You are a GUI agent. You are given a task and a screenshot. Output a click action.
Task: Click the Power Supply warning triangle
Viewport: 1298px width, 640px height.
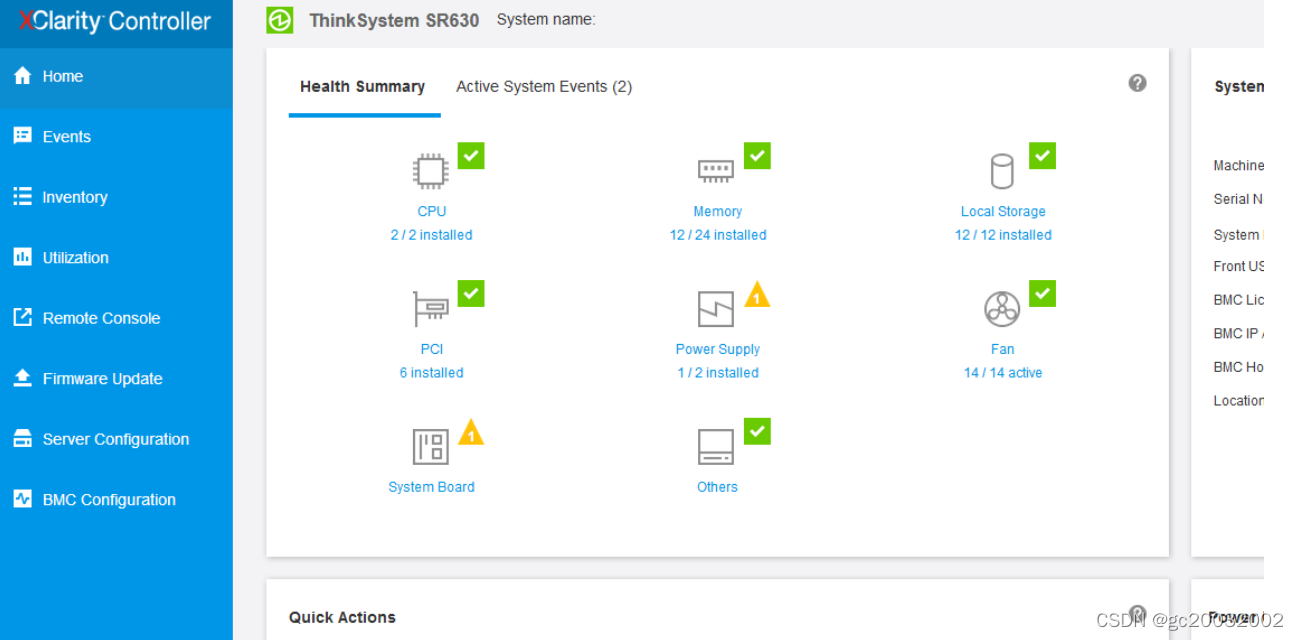point(757,295)
